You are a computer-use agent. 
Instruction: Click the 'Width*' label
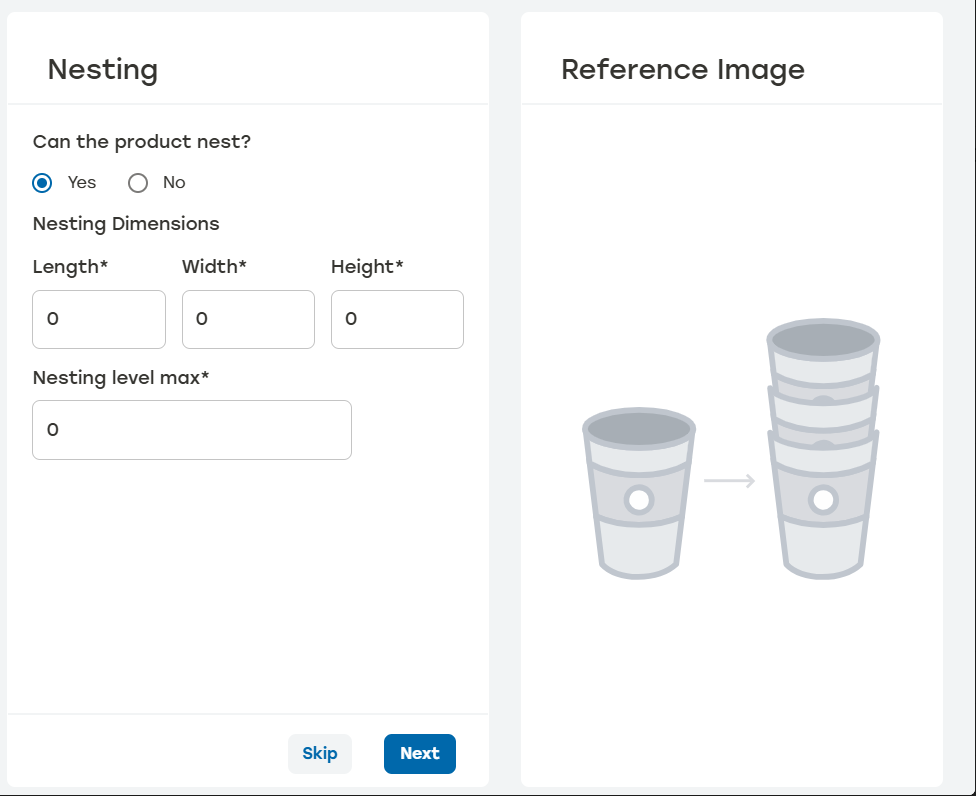coord(214,267)
